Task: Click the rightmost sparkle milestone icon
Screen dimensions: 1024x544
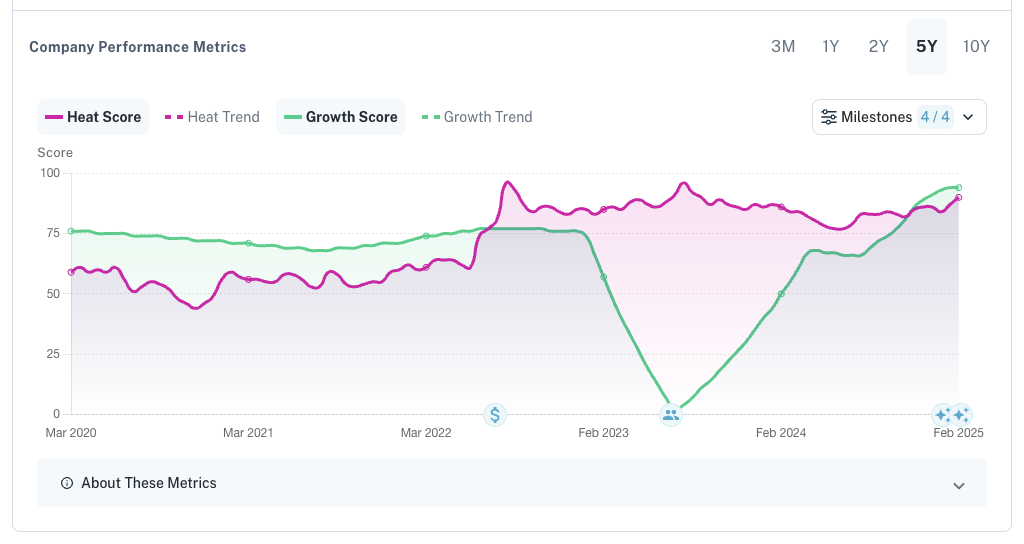Action: tap(961, 415)
